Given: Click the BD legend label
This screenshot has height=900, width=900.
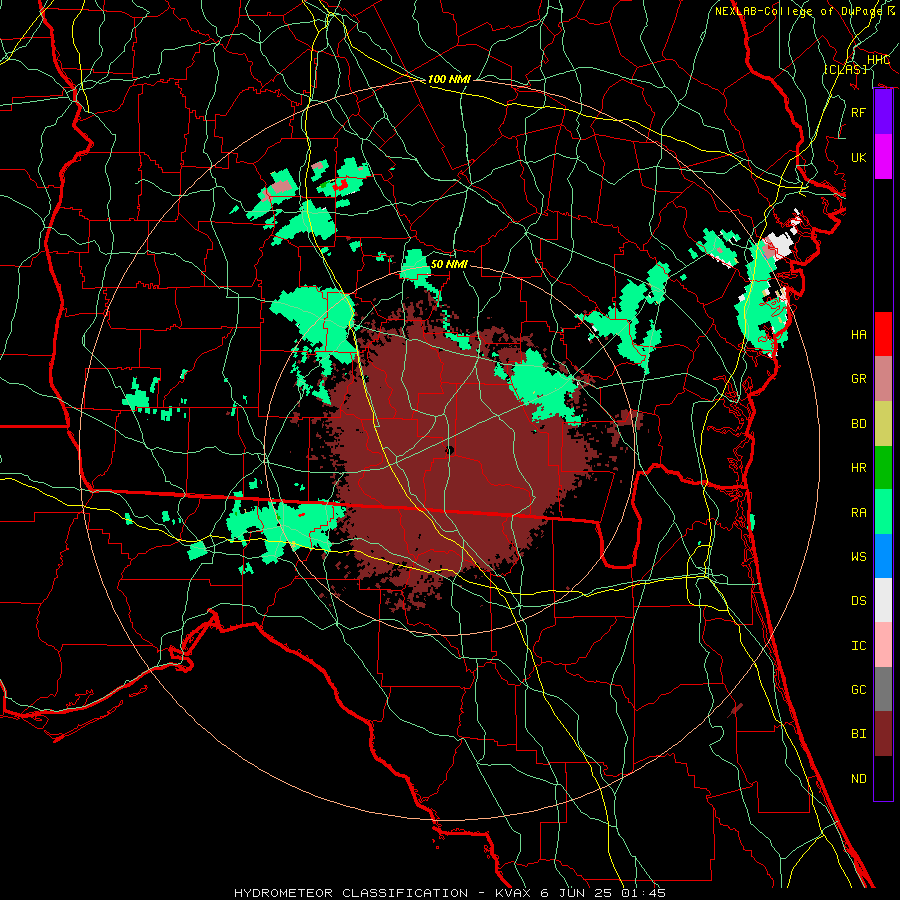Looking at the screenshot, I should pos(858,424).
